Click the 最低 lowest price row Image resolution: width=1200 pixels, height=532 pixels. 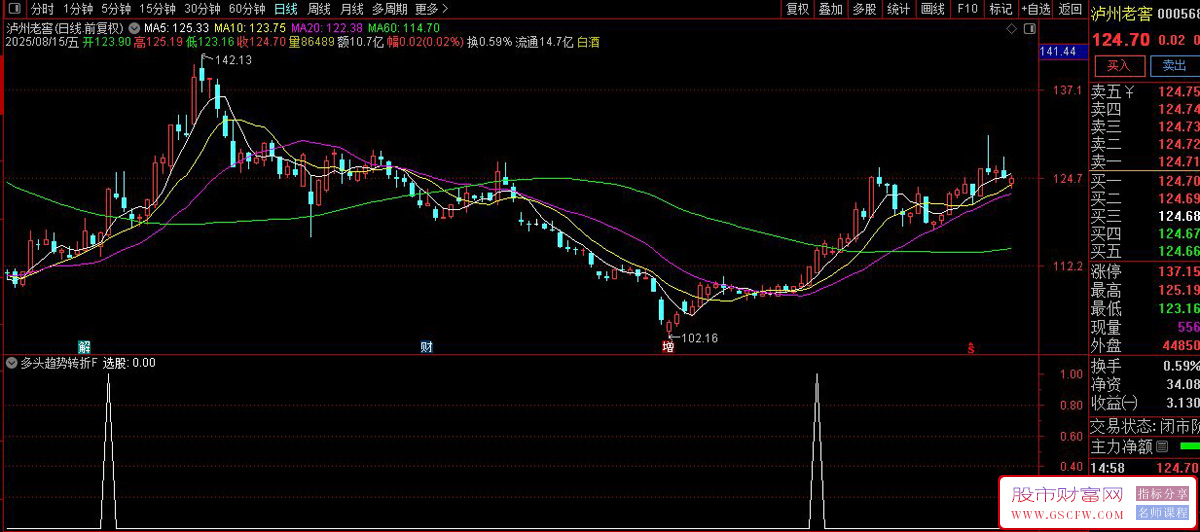tap(1145, 308)
